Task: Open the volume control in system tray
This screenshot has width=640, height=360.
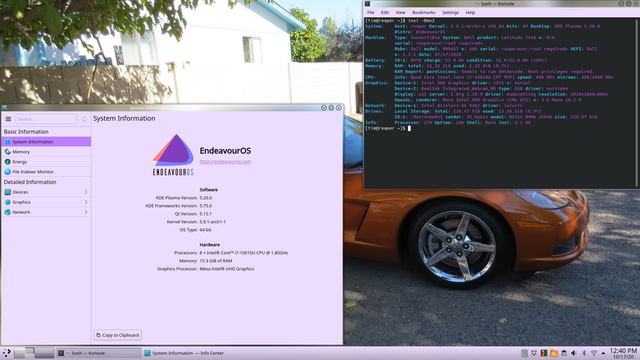Action: [x=573, y=353]
